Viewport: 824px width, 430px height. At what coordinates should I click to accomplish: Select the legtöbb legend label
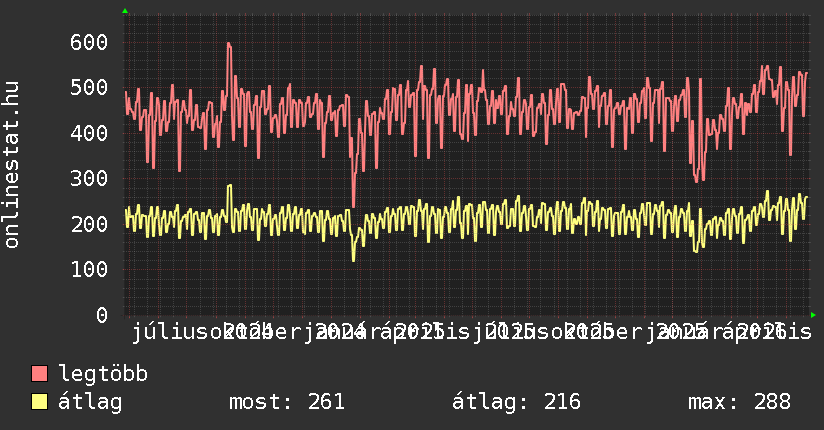tap(103, 374)
